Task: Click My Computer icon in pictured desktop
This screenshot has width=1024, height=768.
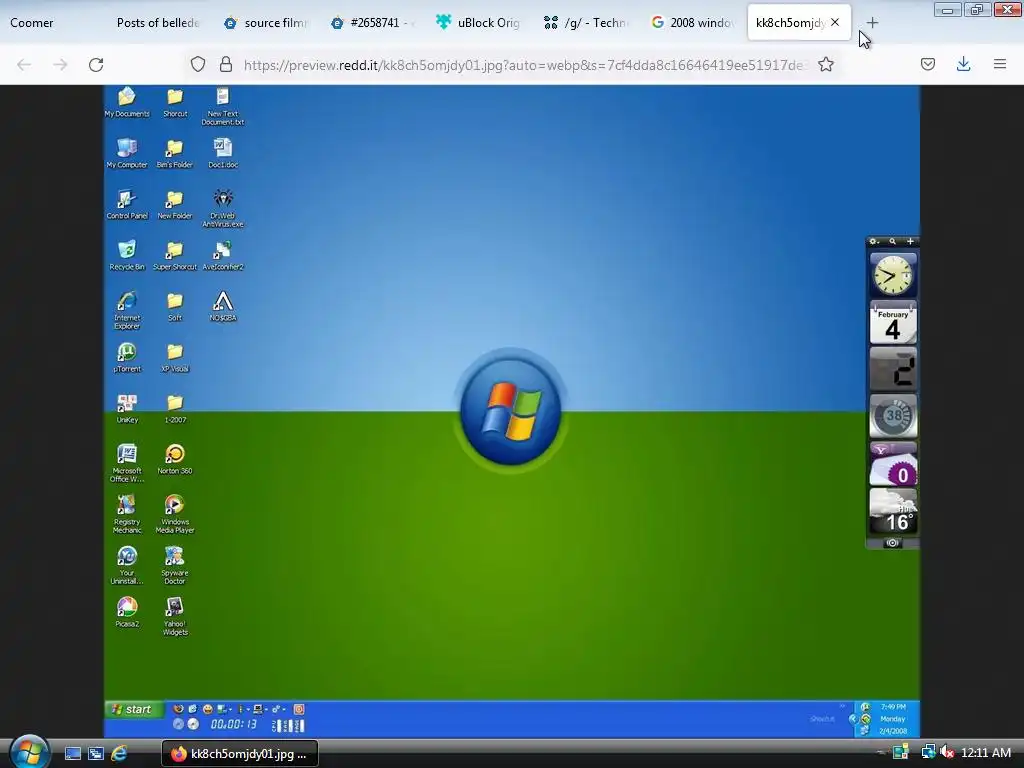Action: [127, 153]
